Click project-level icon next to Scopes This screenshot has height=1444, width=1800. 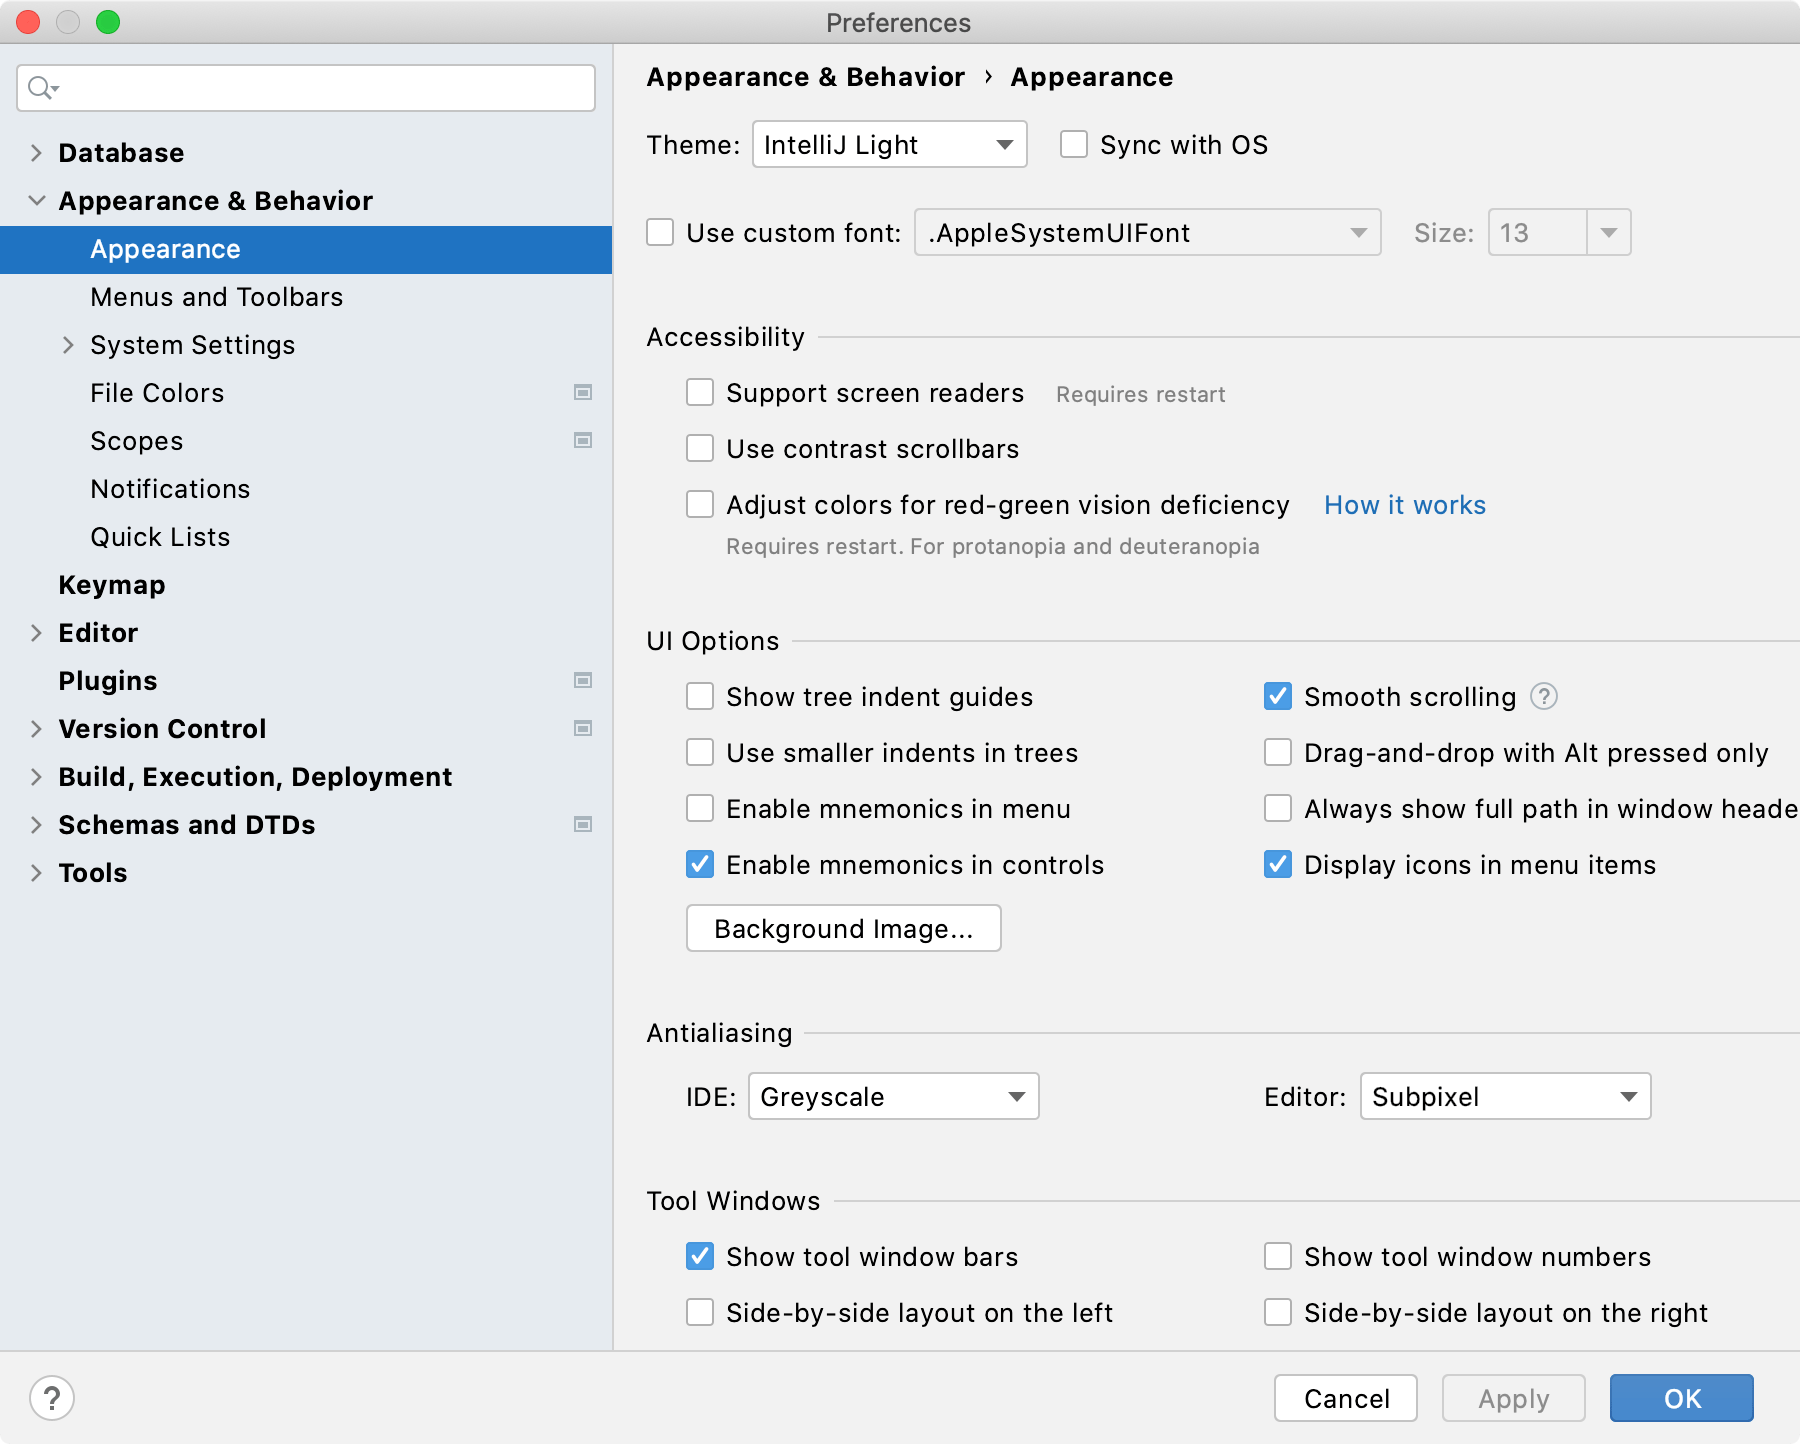pos(583,441)
